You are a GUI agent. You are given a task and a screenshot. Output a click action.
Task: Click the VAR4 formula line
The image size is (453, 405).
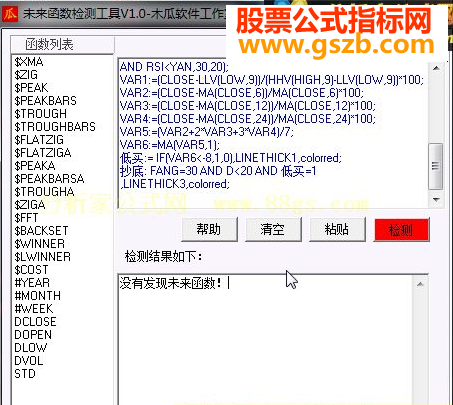coord(248,119)
